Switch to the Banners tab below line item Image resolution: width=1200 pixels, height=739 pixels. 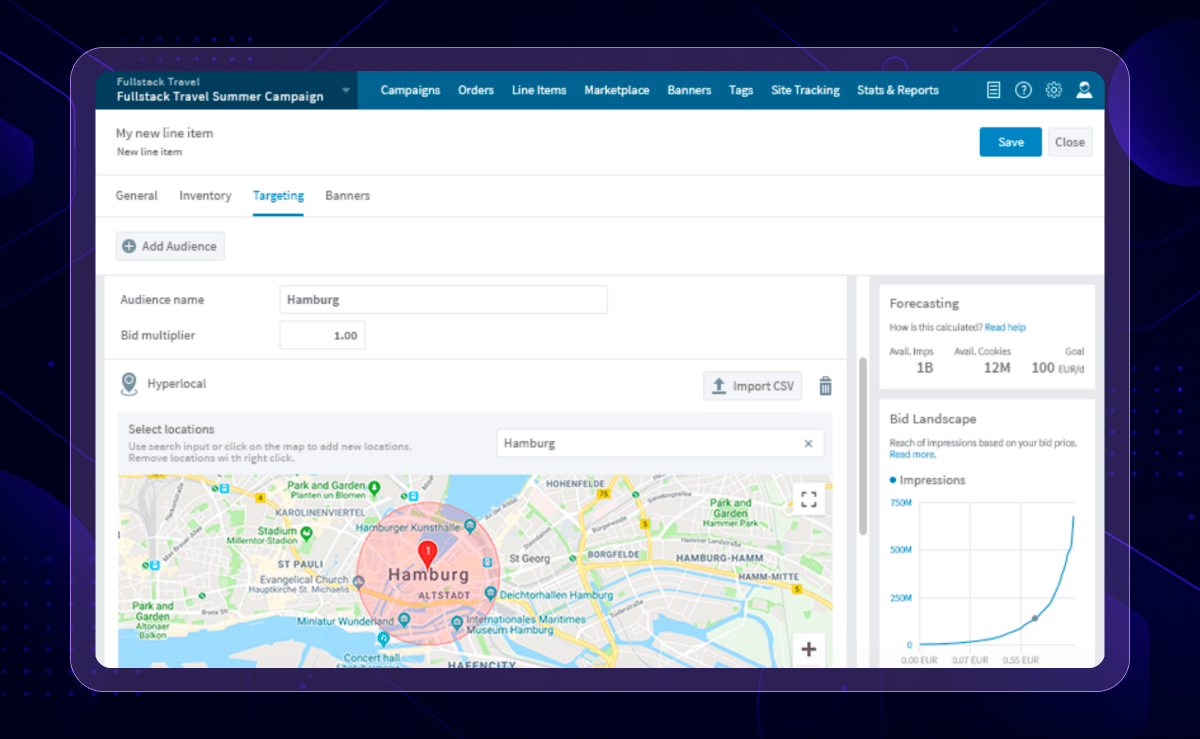(347, 196)
